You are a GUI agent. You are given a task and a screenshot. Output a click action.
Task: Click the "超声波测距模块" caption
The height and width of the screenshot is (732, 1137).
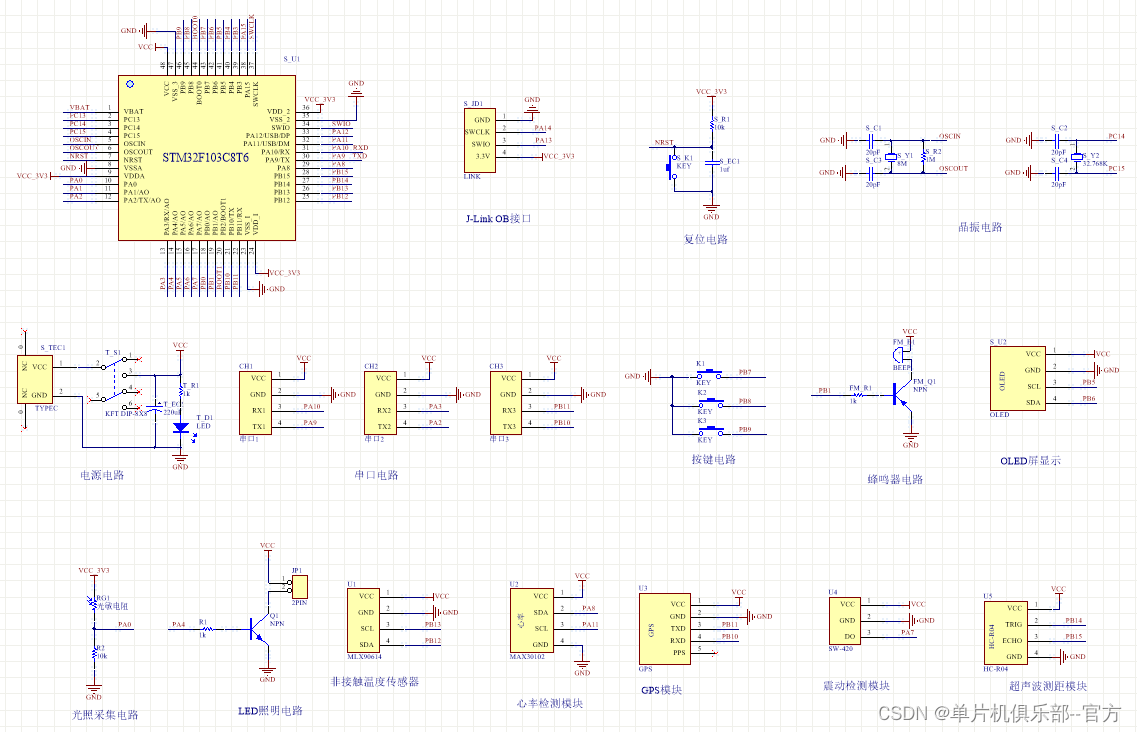tap(1048, 686)
